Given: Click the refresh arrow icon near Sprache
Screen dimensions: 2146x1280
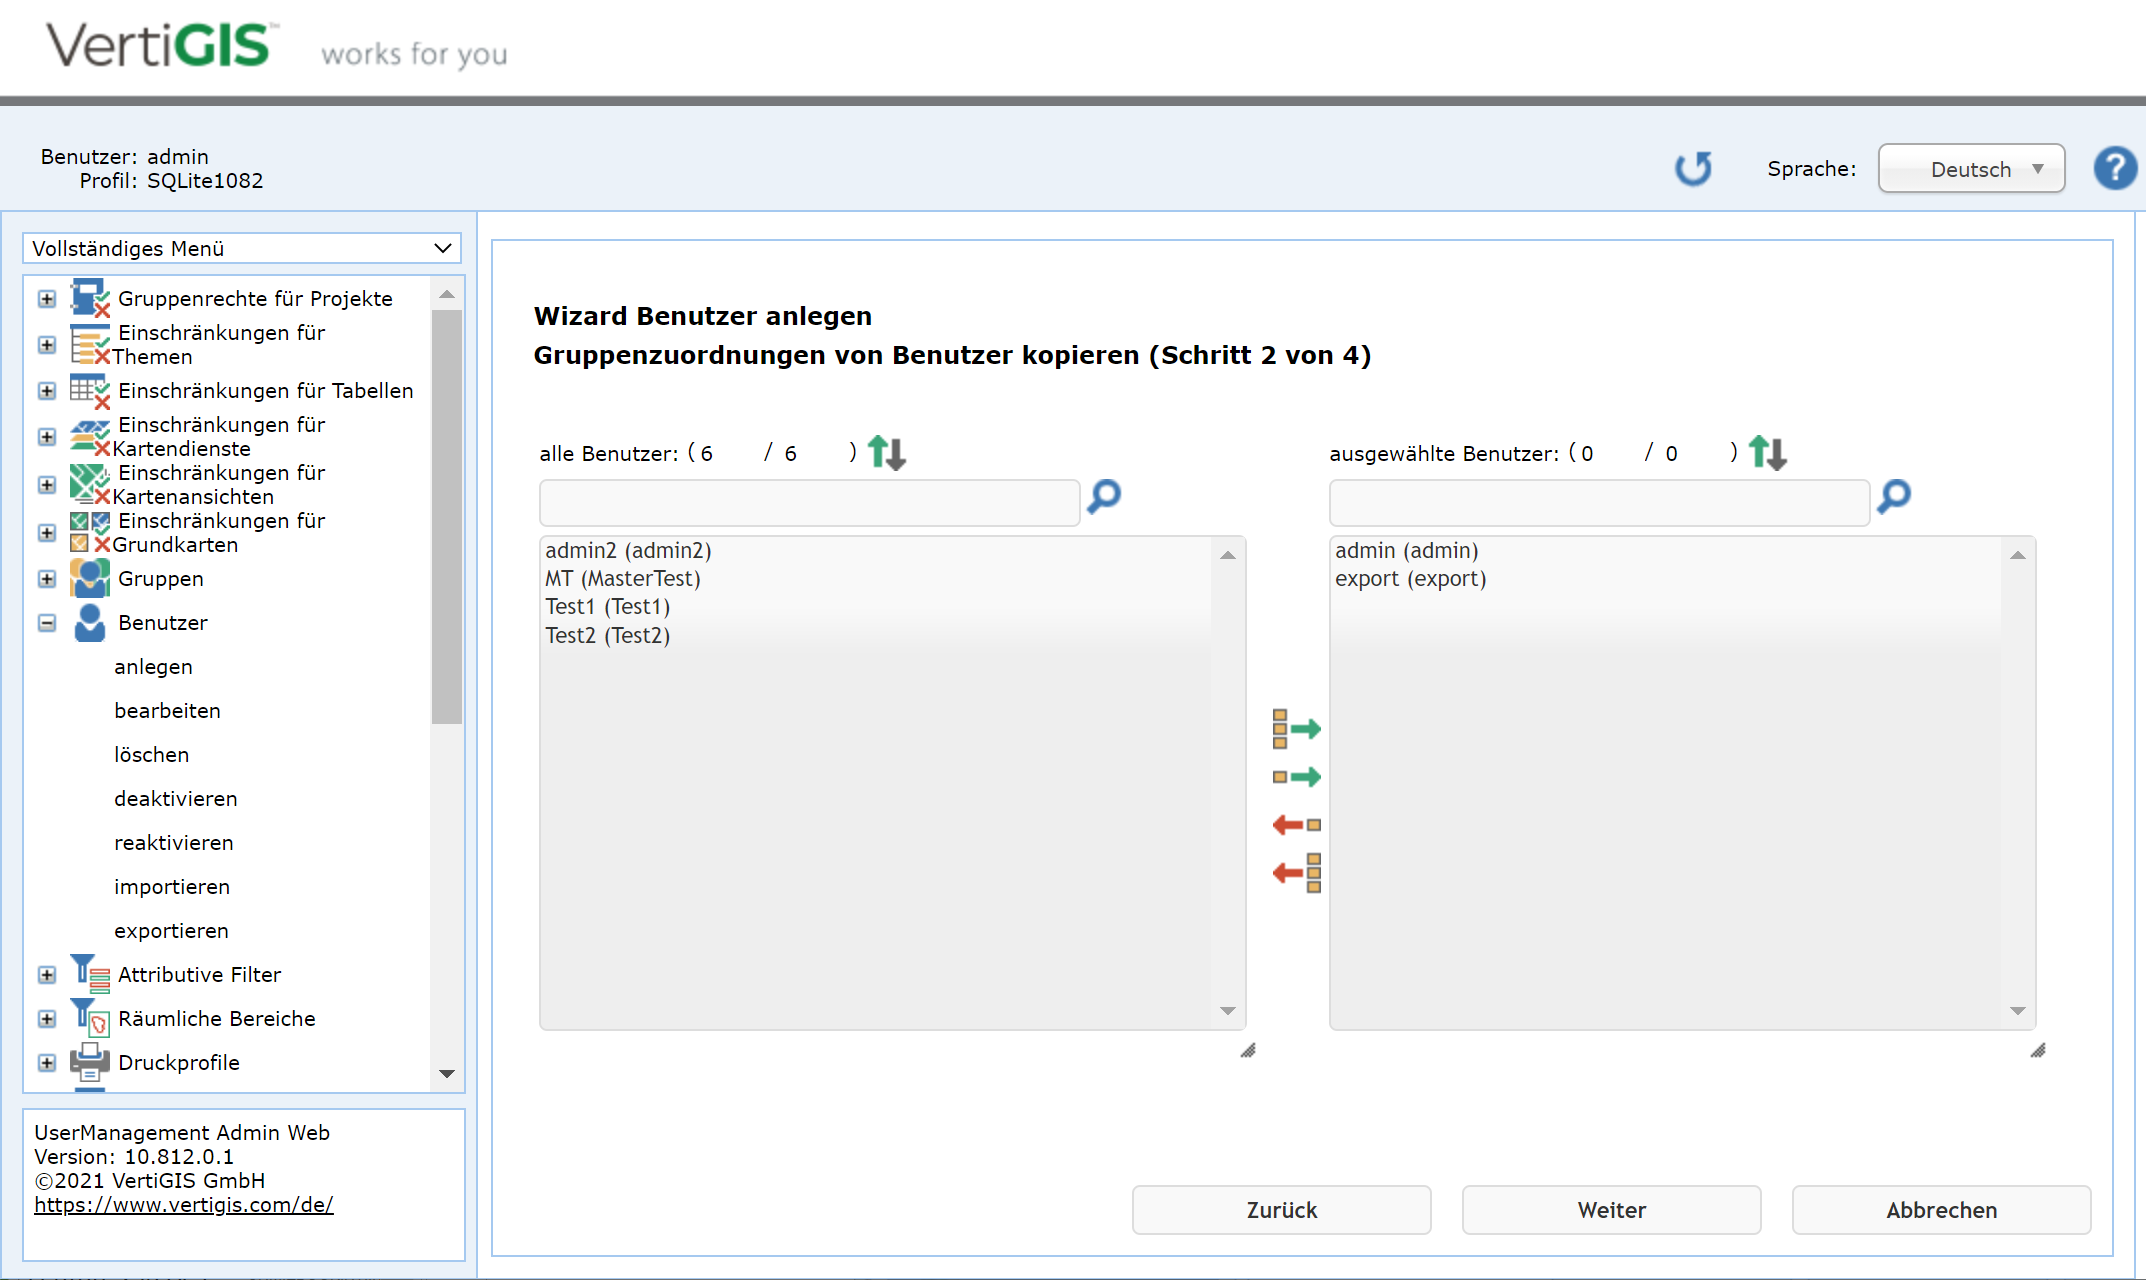Looking at the screenshot, I should [1693, 168].
